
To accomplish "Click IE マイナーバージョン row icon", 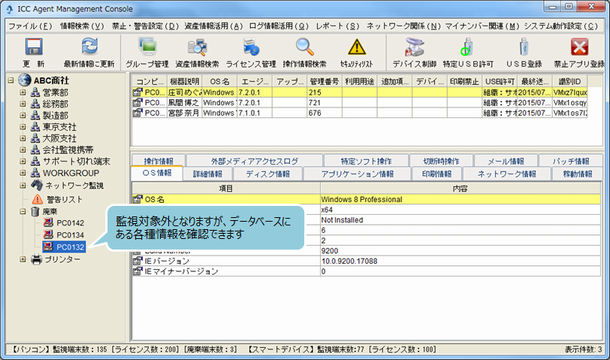I will 137,271.
